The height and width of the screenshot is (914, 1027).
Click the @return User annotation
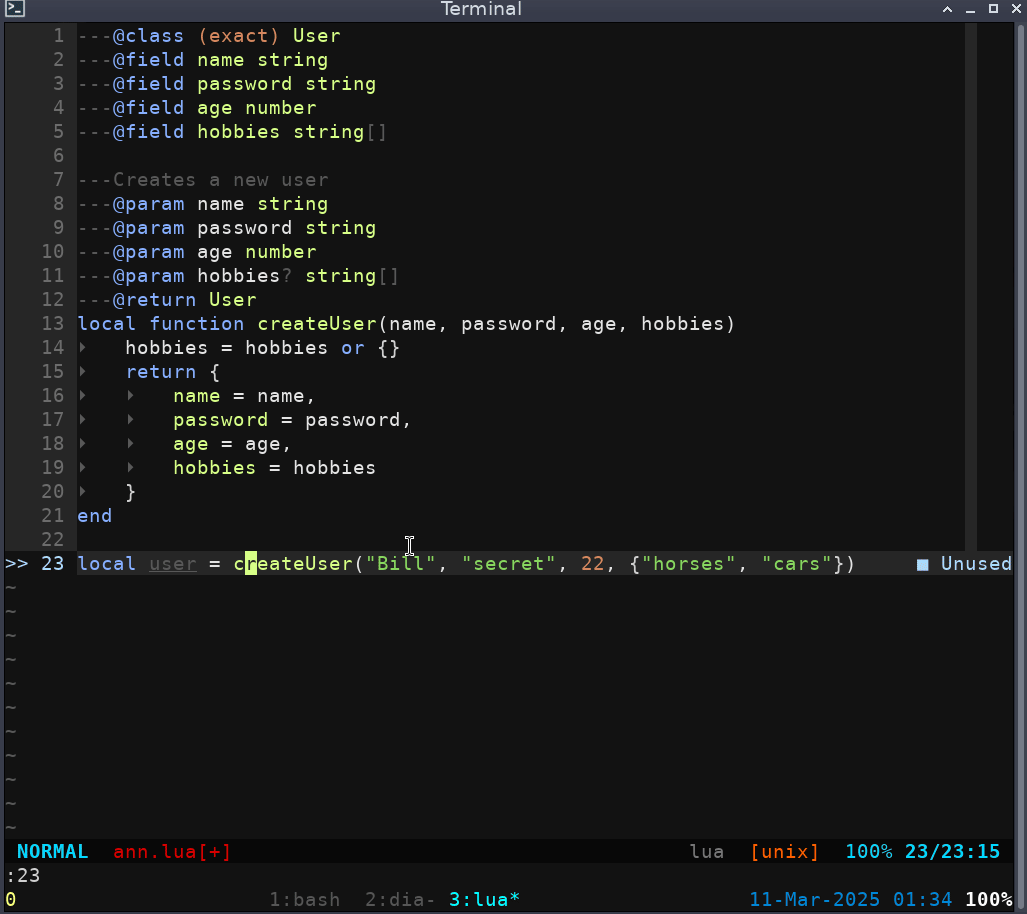(x=167, y=299)
